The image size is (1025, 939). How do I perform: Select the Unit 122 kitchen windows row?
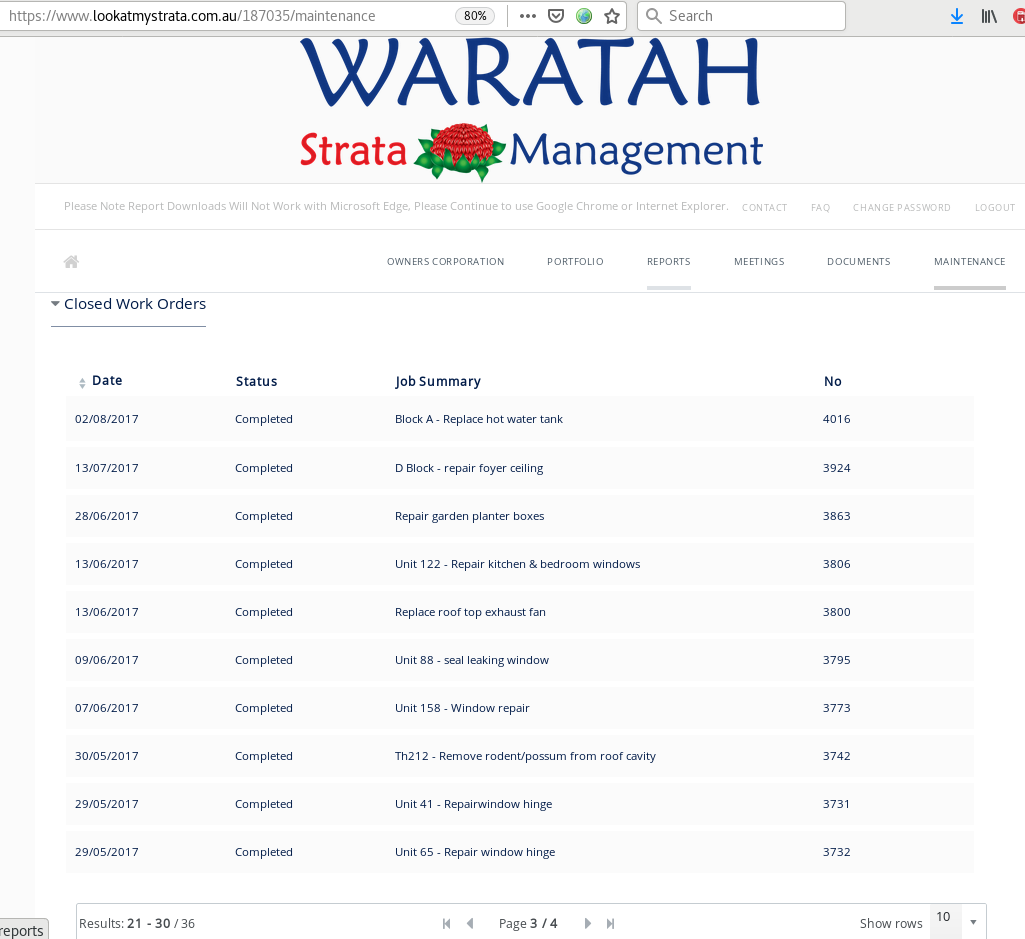pos(520,564)
